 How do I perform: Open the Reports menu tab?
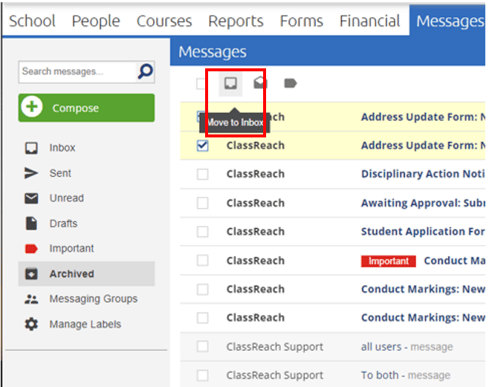(236, 21)
